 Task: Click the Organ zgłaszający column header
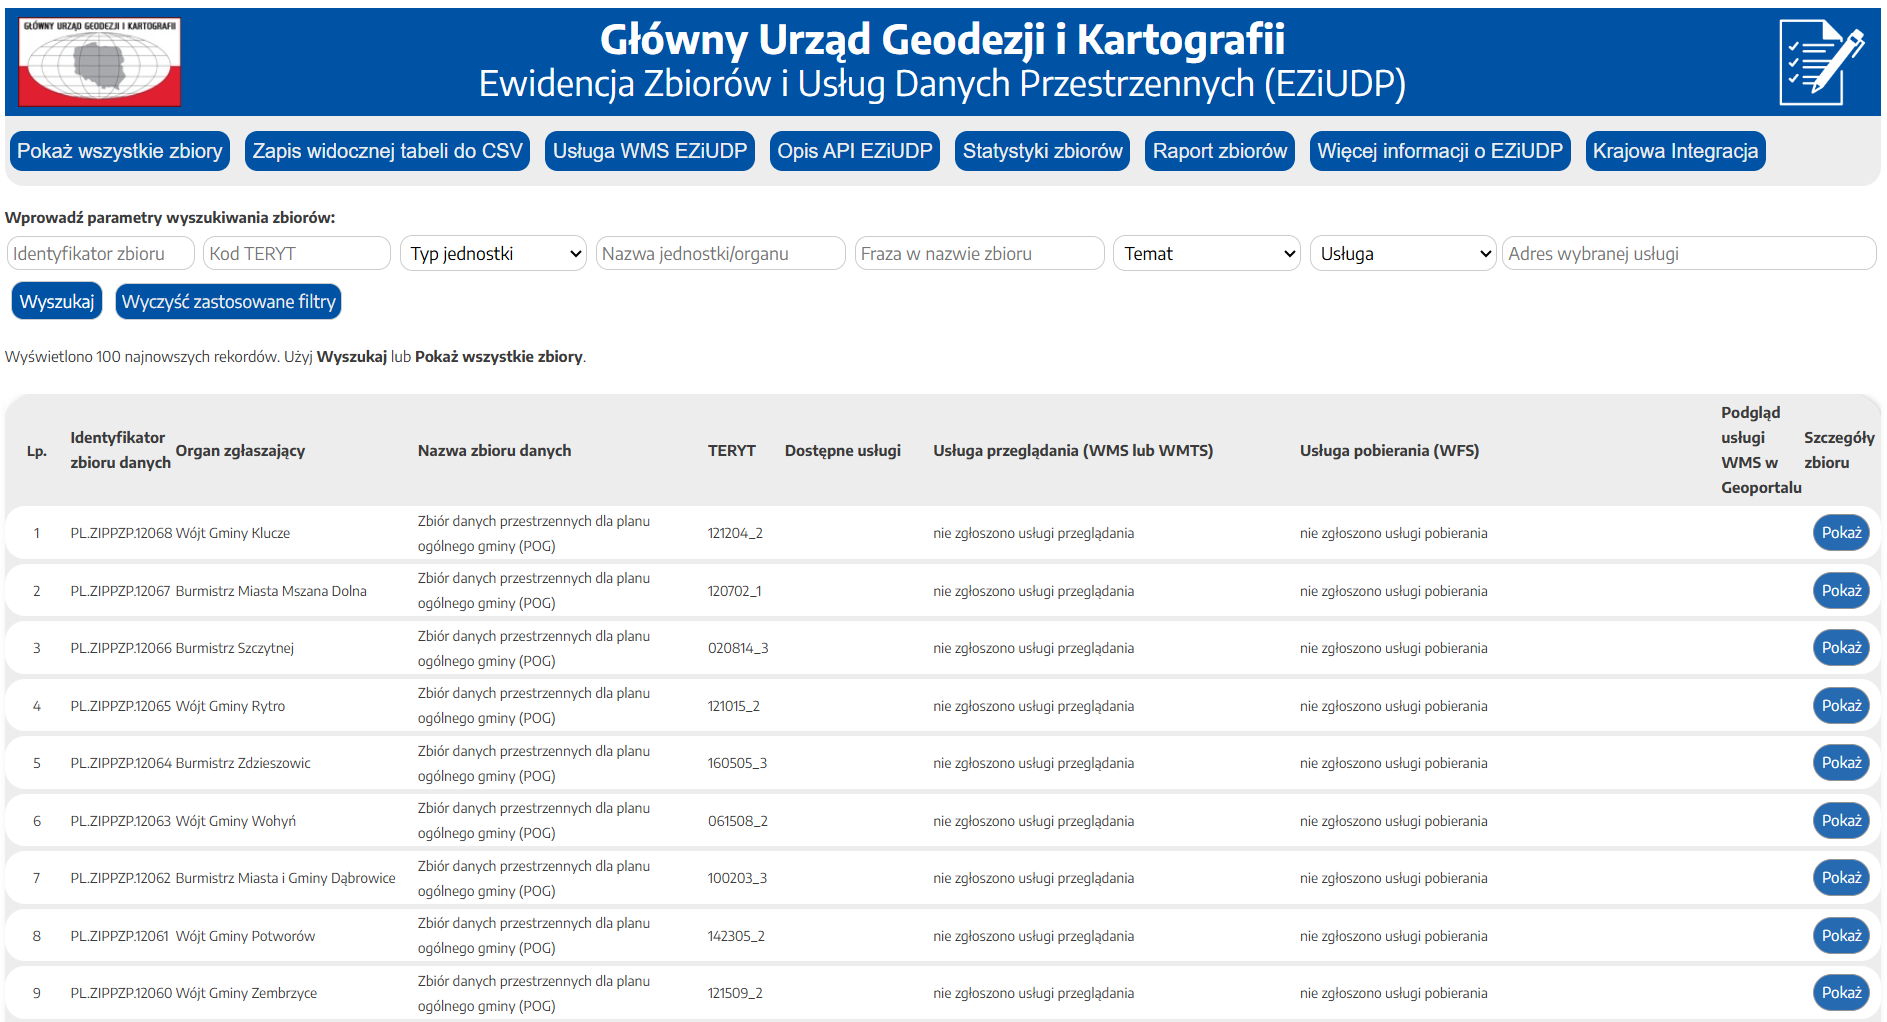tap(240, 451)
